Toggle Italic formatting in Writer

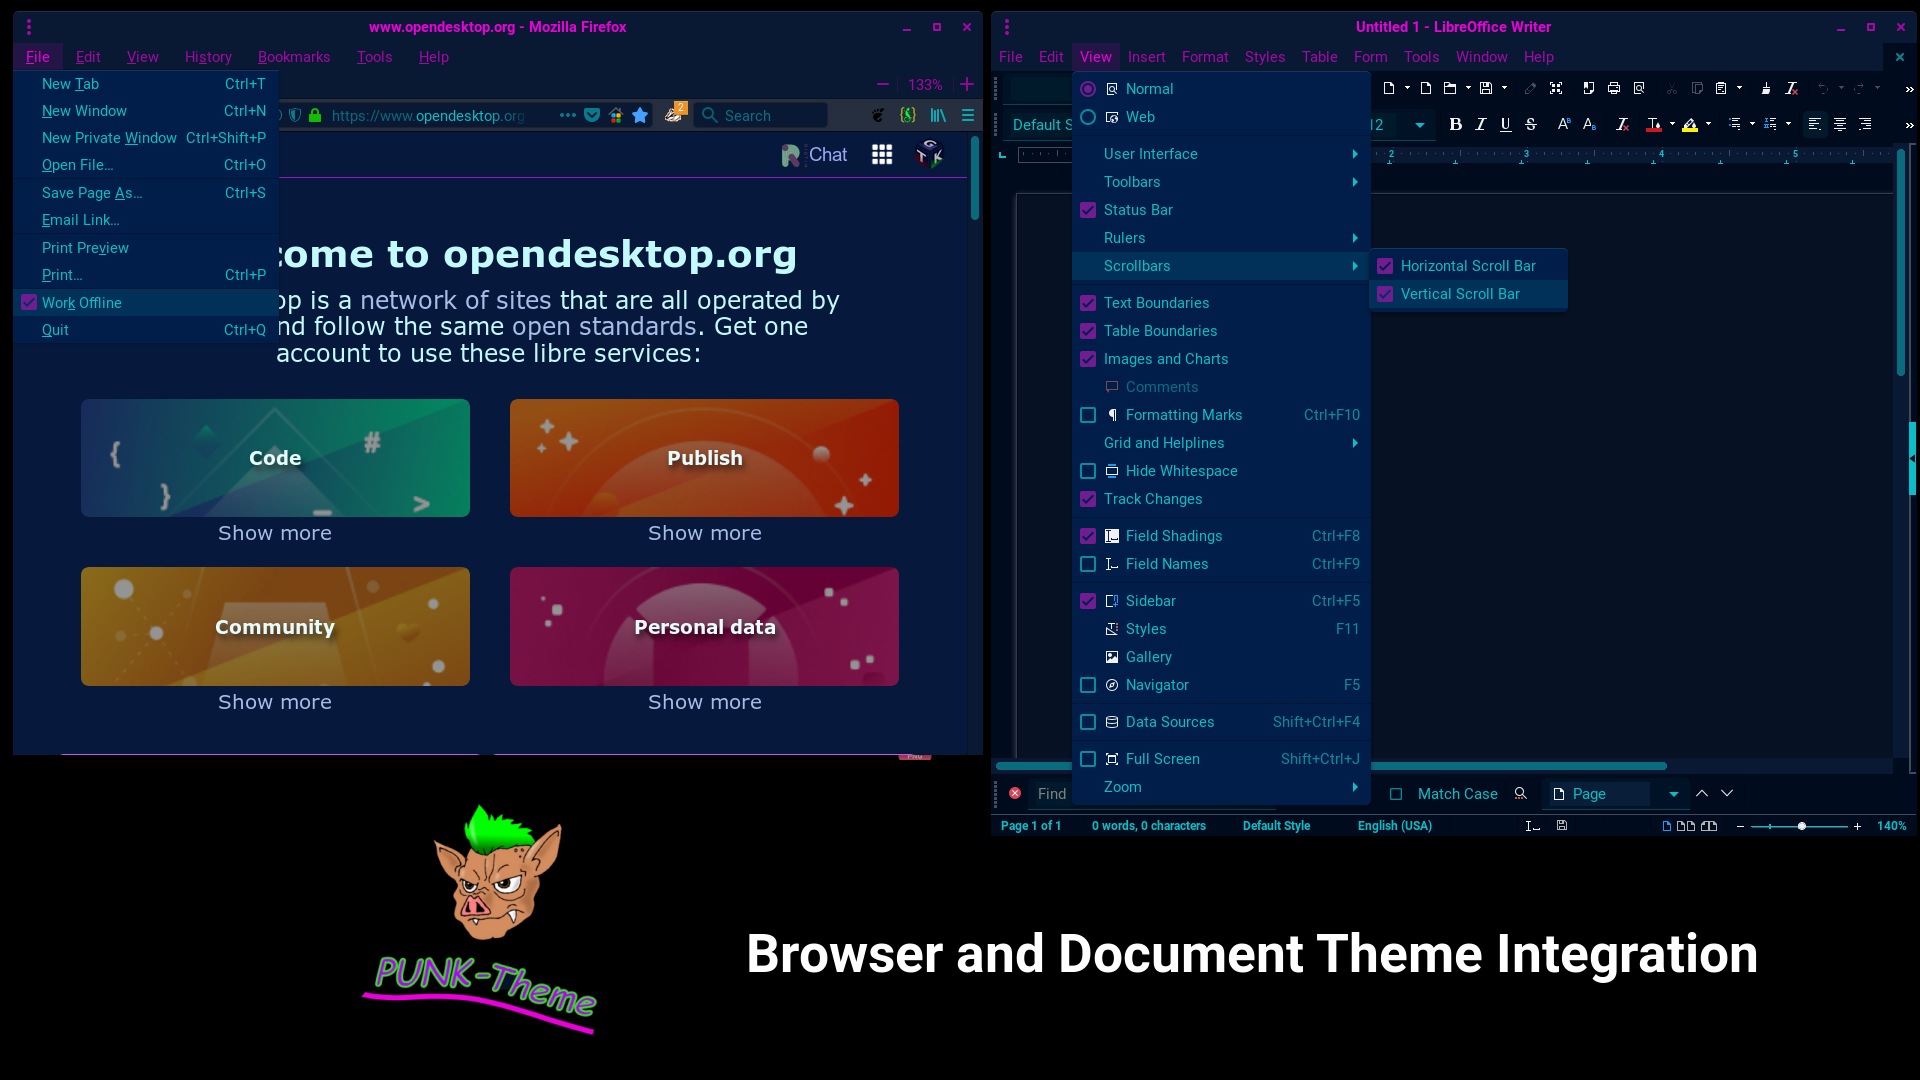pyautogui.click(x=1481, y=124)
